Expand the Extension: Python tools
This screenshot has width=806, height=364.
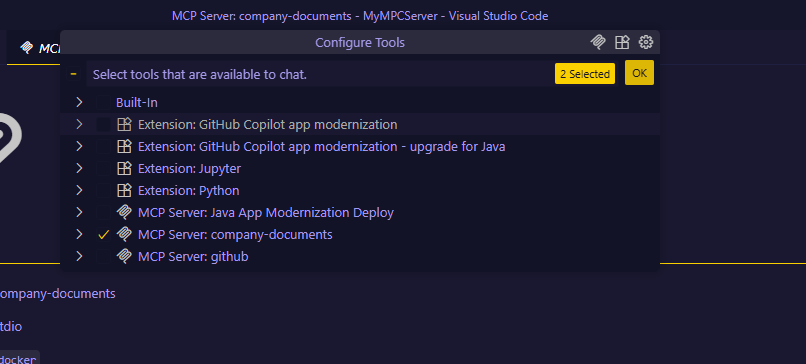pyautogui.click(x=79, y=191)
